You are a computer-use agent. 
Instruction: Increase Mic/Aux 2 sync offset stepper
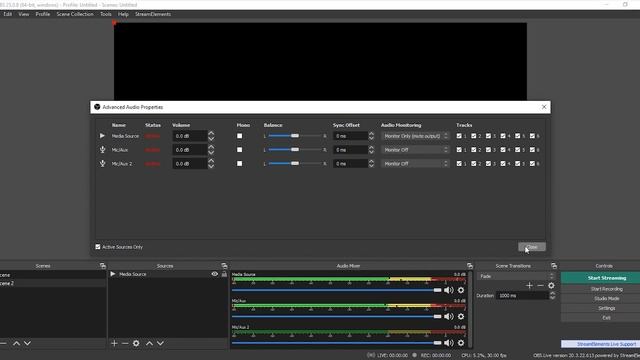pyautogui.click(x=371, y=161)
